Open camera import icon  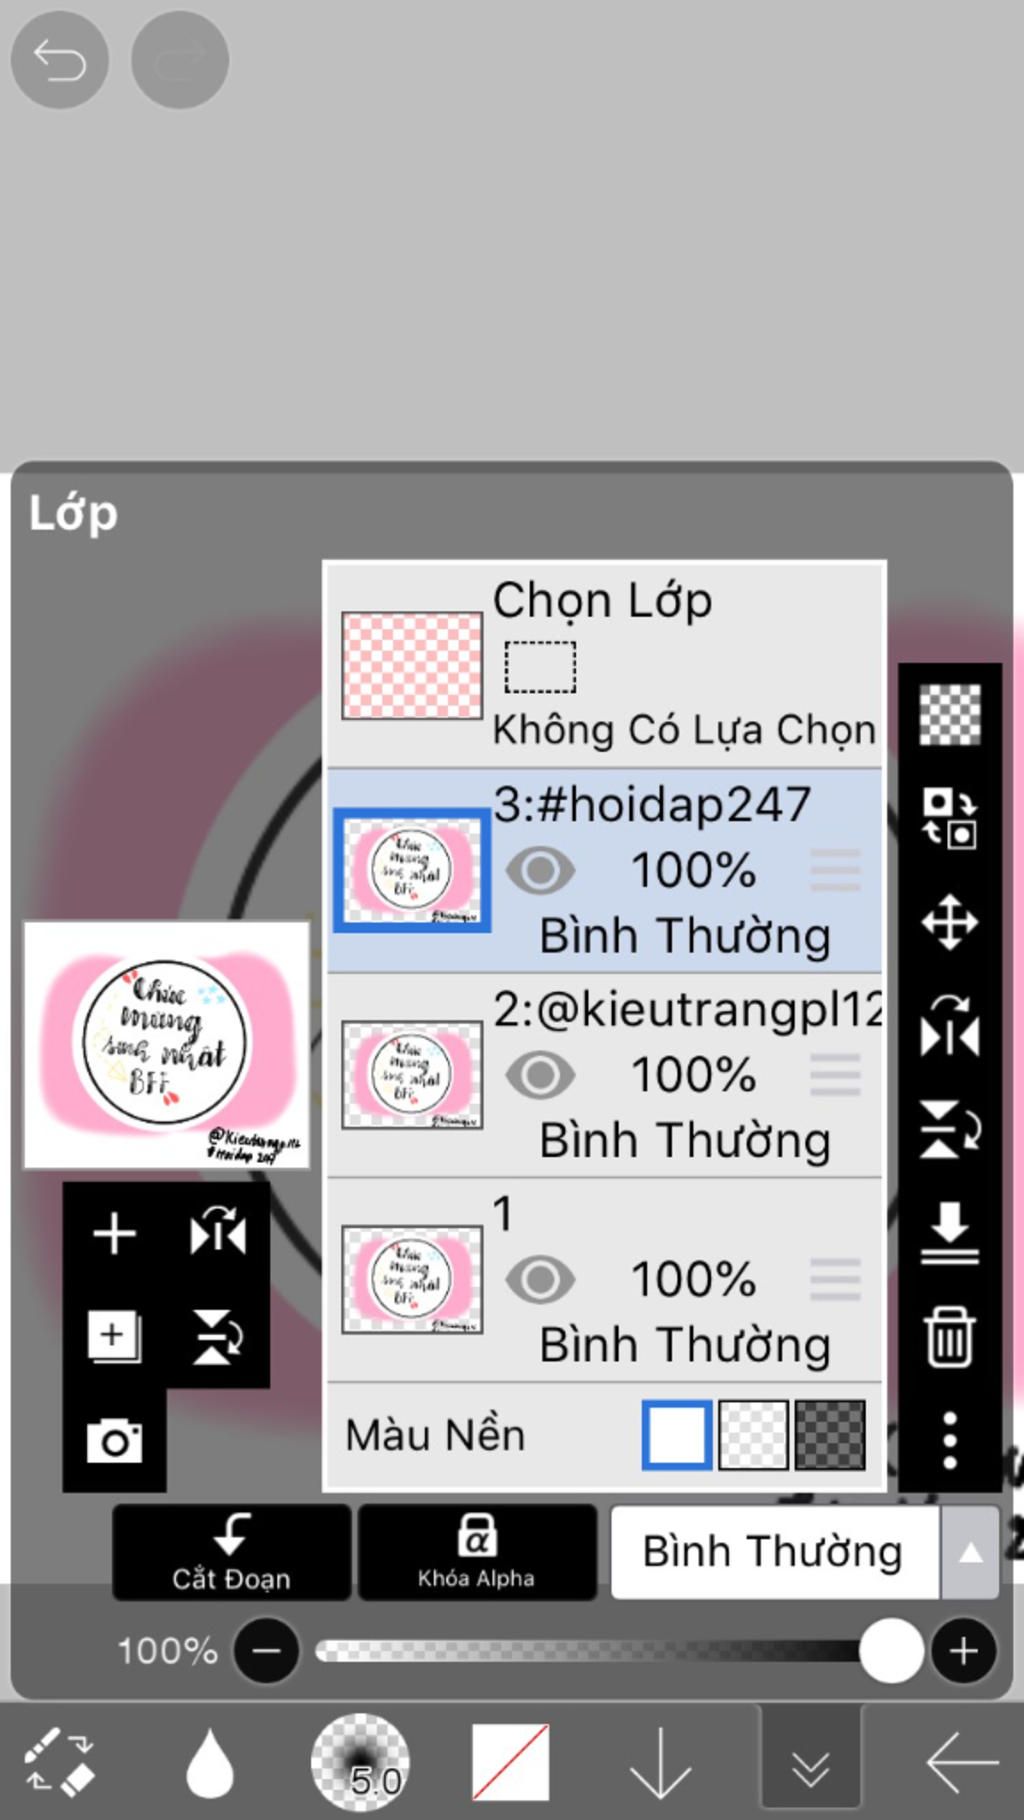tap(114, 1440)
